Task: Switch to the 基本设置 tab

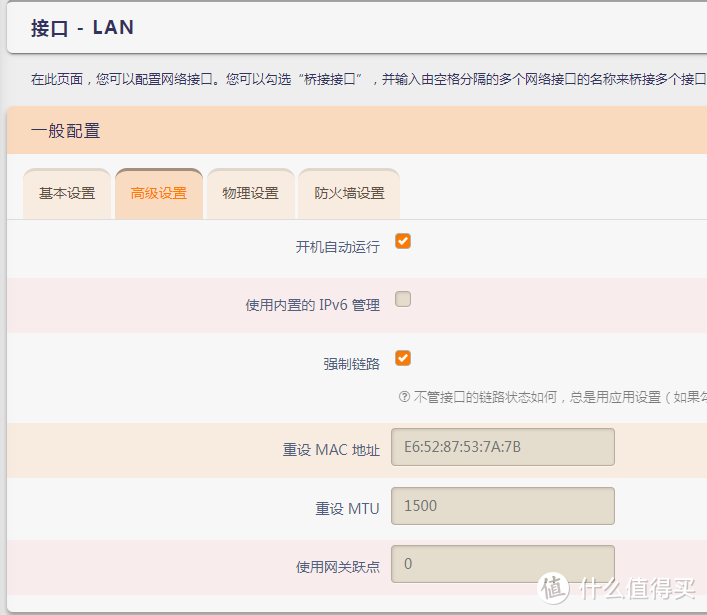Action: tap(67, 194)
